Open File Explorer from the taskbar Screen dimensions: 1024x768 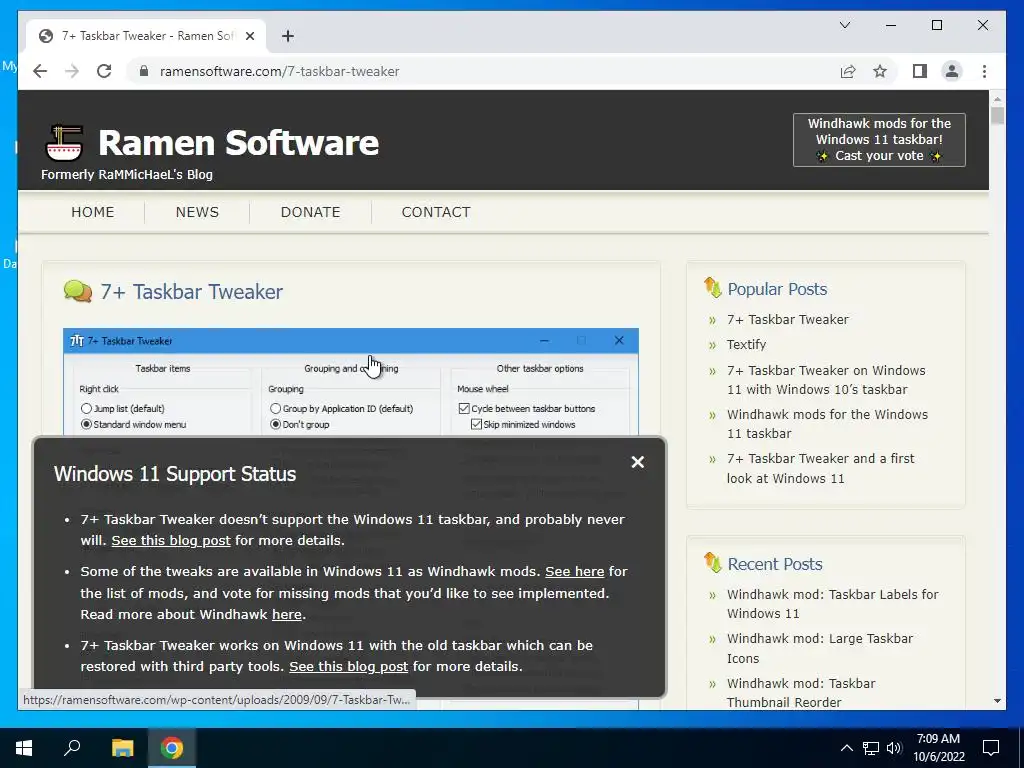[x=122, y=748]
